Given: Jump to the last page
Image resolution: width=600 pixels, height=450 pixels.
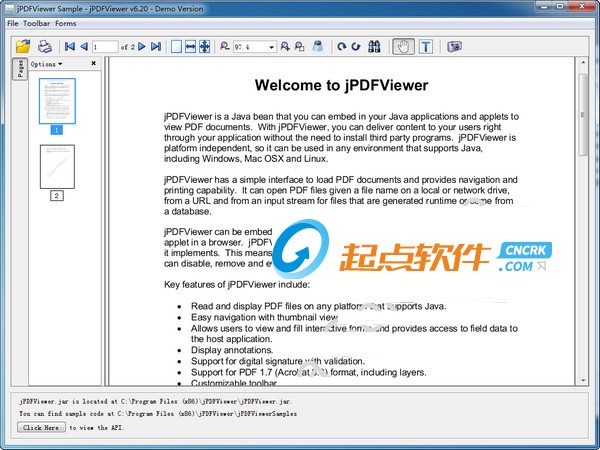Looking at the screenshot, I should pyautogui.click(x=156, y=47).
